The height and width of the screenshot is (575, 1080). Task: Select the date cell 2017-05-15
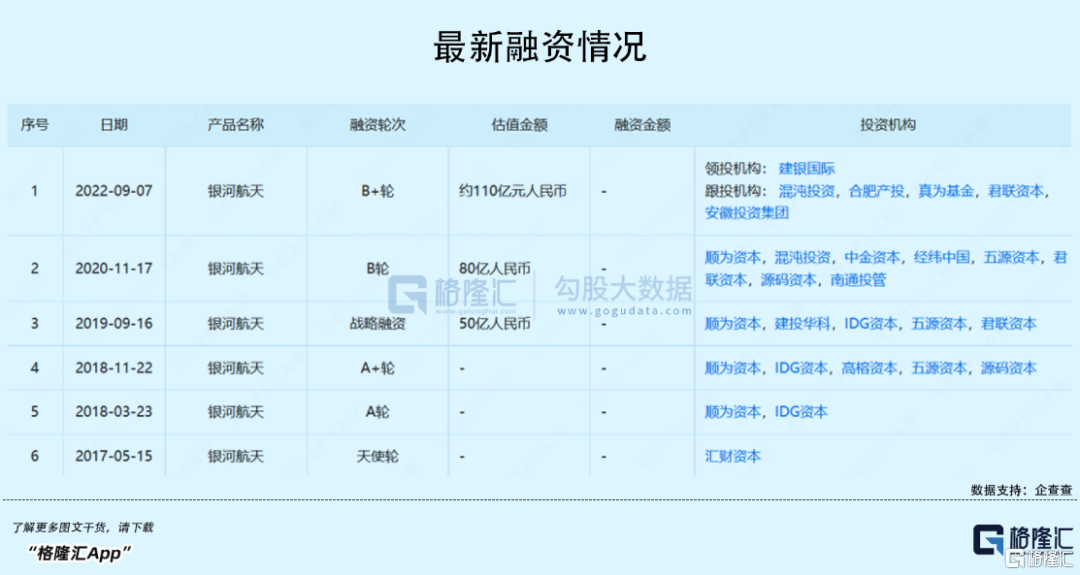[x=114, y=456]
